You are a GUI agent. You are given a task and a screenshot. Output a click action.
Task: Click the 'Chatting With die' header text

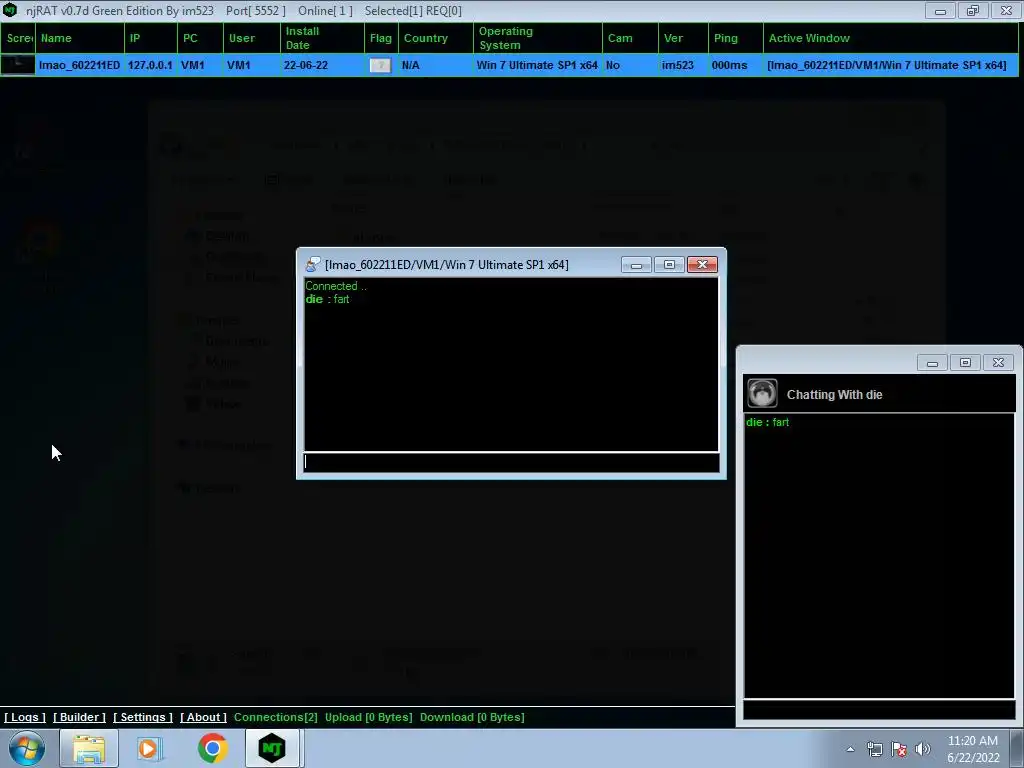pos(835,394)
